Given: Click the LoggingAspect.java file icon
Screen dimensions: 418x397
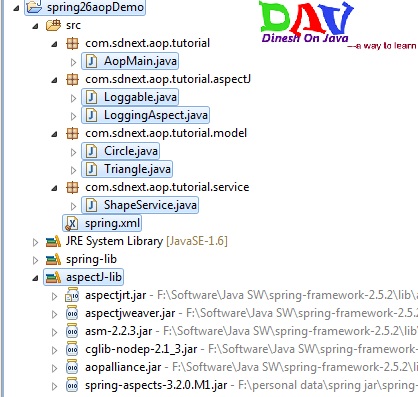Looking at the screenshot, I should 91,115.
